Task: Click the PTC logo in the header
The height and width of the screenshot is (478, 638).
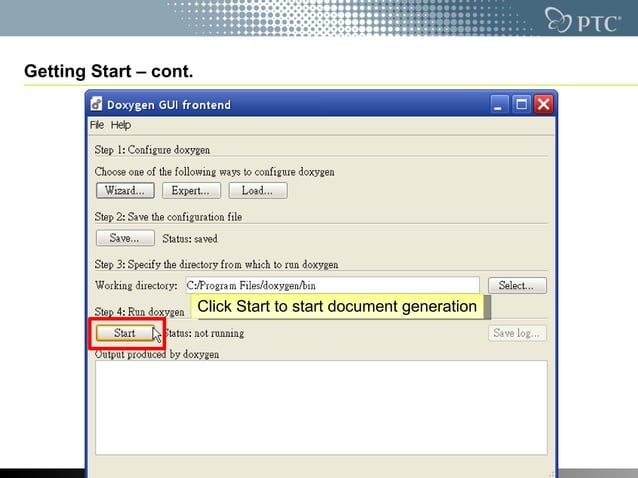Action: point(582,20)
